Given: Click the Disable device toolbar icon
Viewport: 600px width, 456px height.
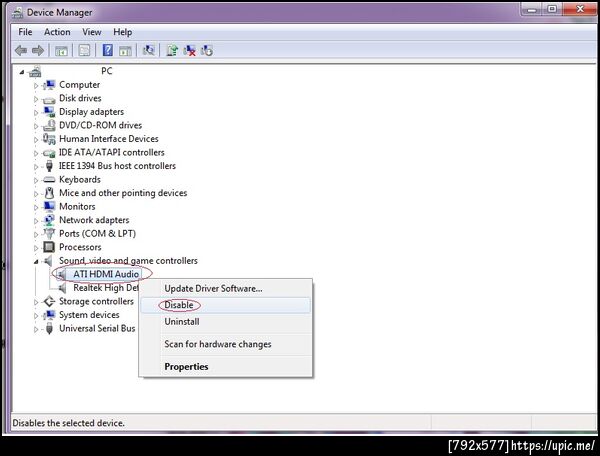Looking at the screenshot, I should point(207,50).
